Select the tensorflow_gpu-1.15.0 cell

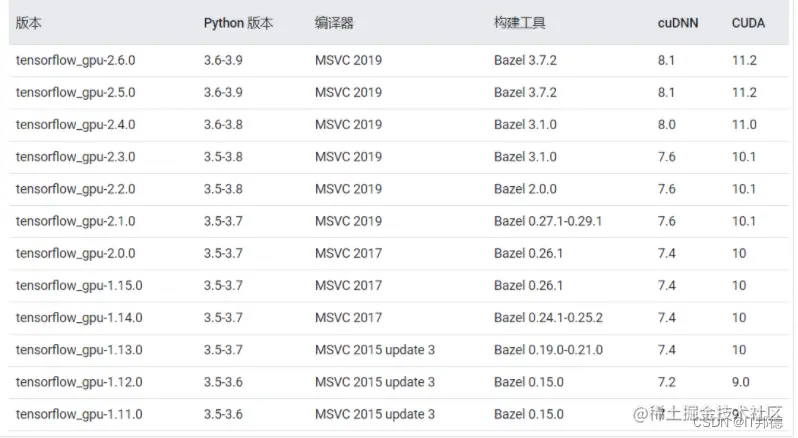(79, 285)
